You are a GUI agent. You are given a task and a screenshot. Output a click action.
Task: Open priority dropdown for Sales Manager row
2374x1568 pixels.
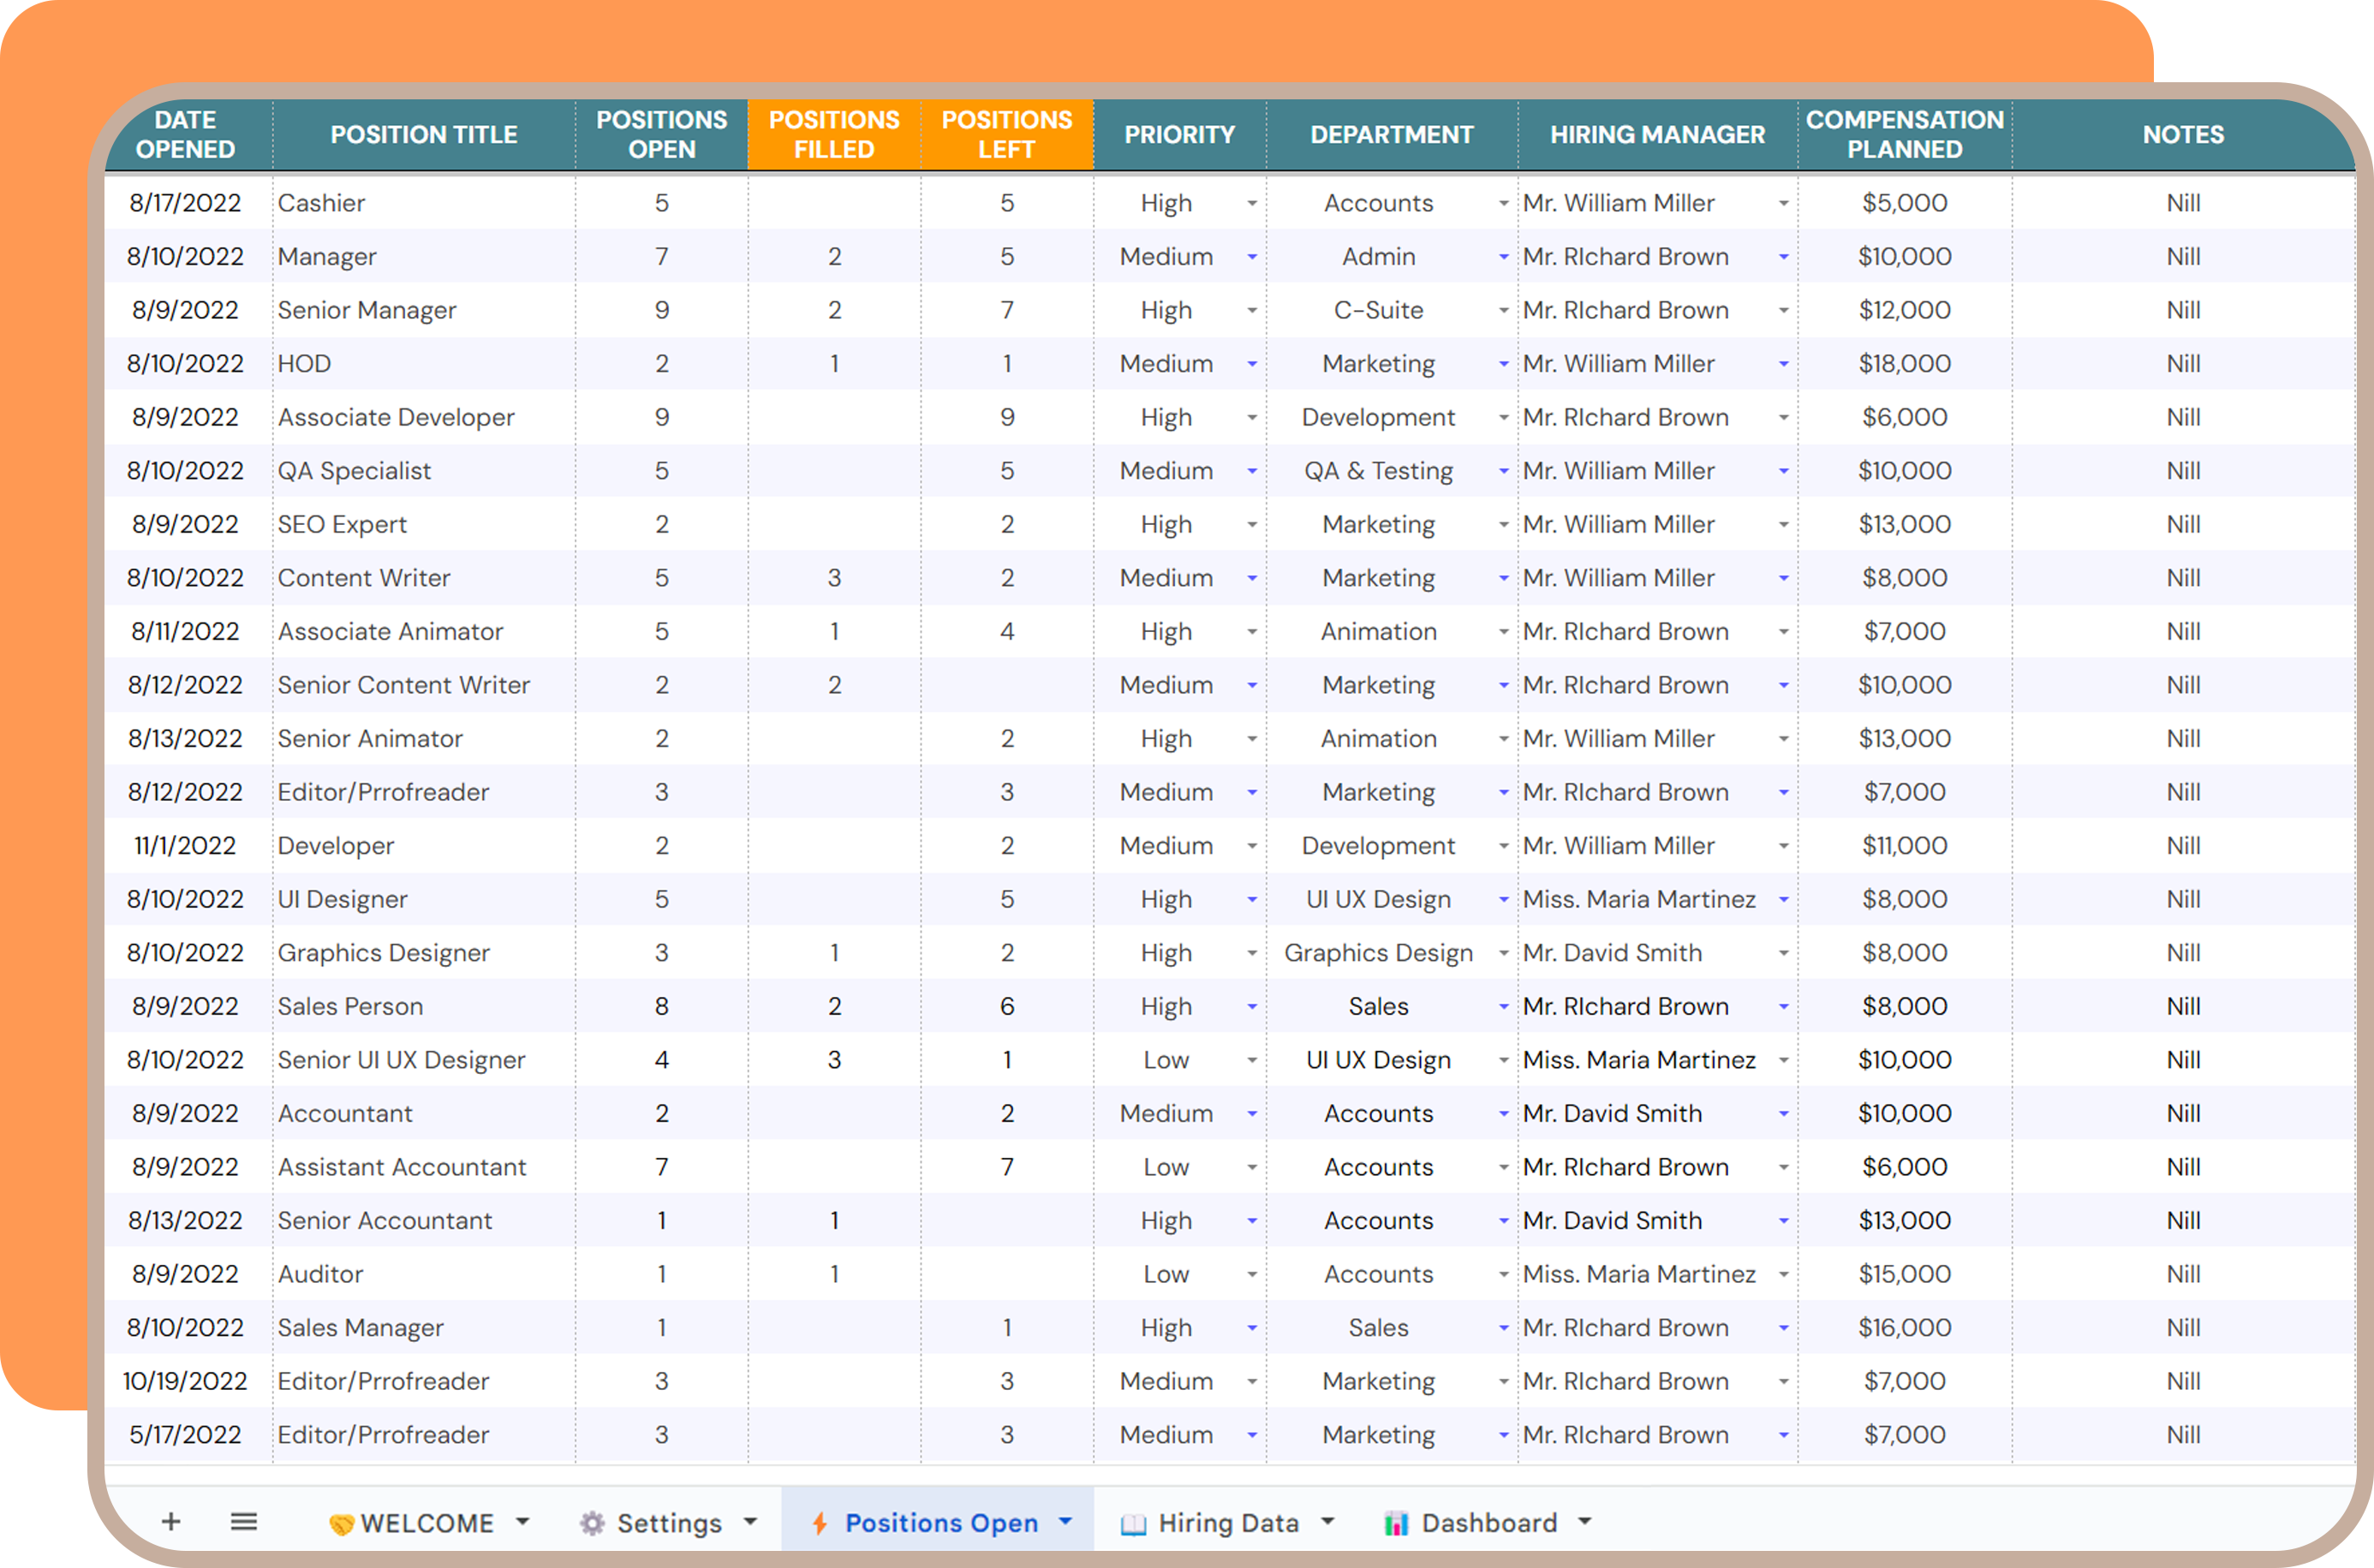coord(1252,1328)
